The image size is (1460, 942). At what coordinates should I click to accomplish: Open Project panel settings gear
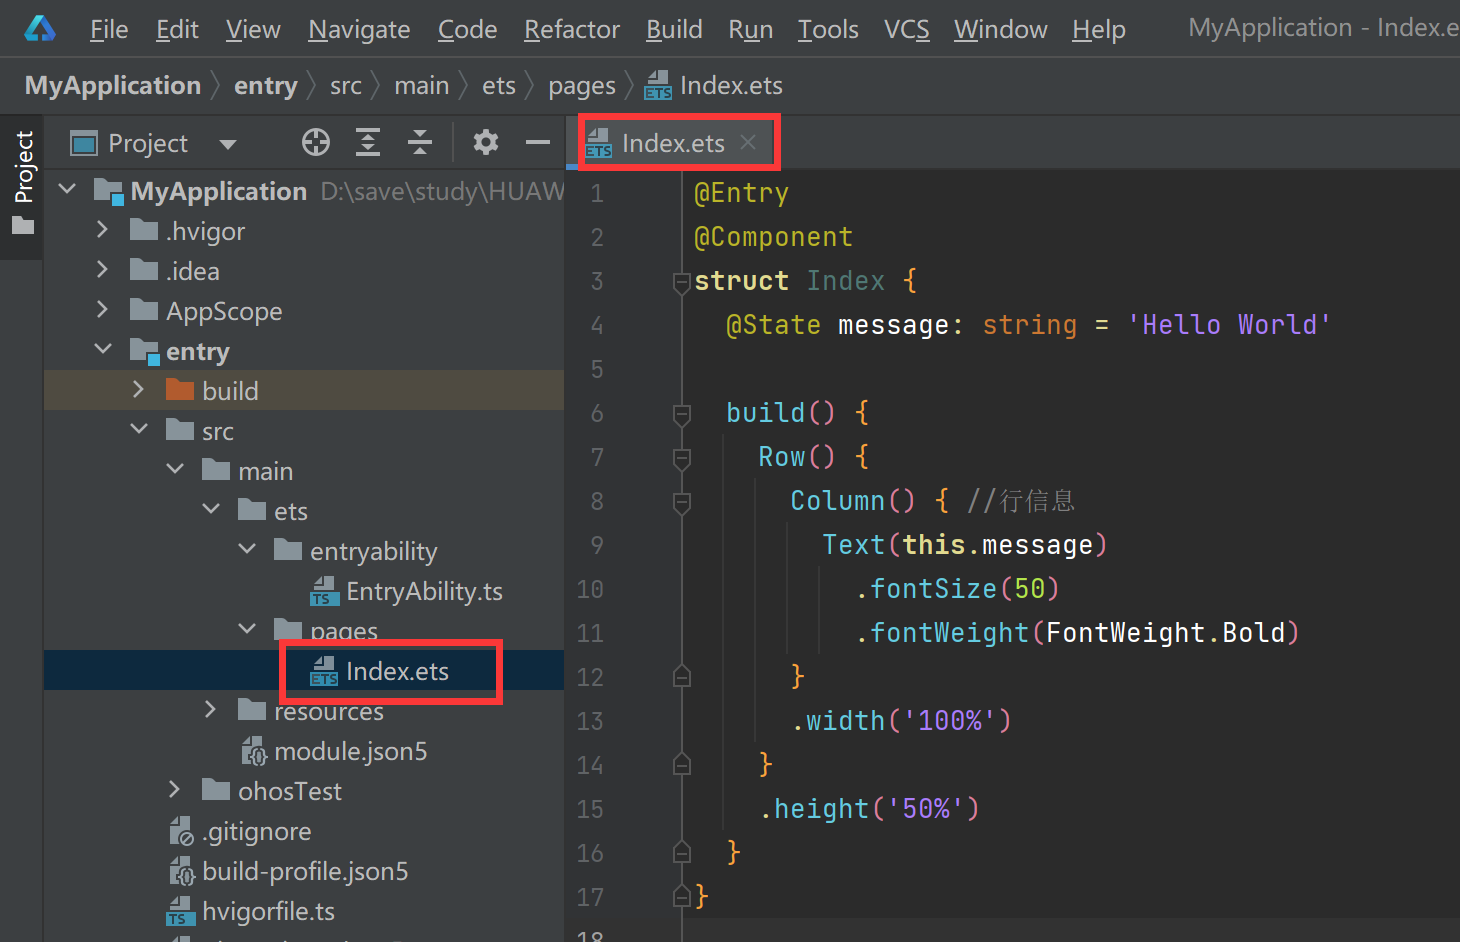486,143
